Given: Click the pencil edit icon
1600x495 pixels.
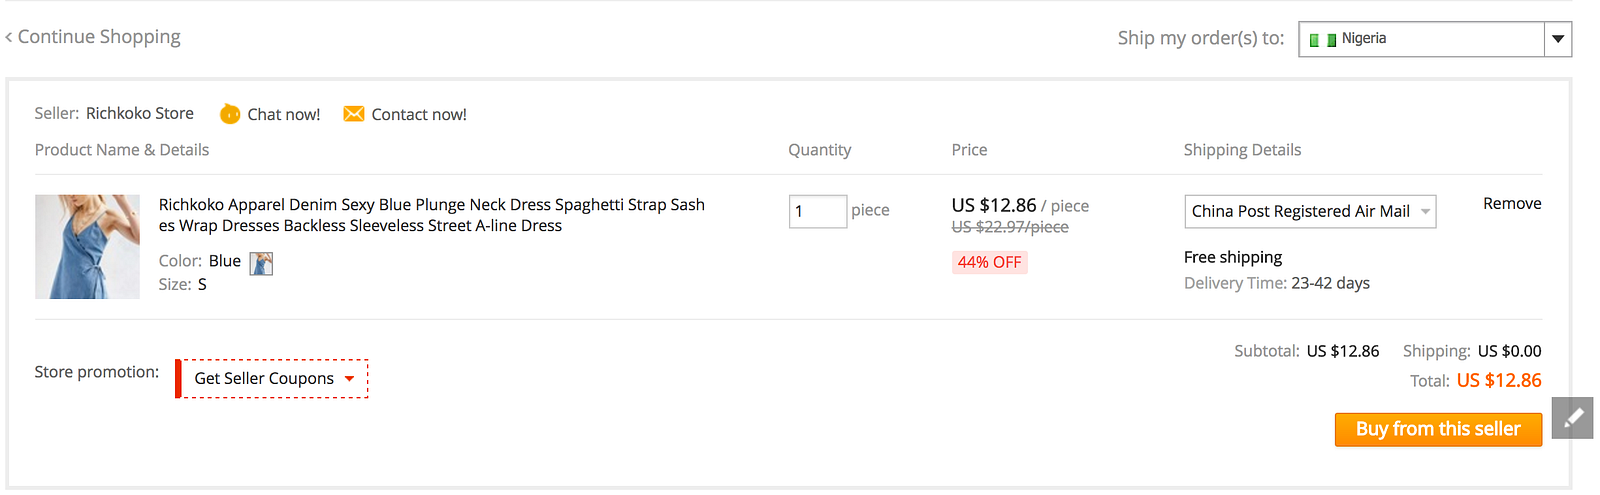Looking at the screenshot, I should point(1572,417).
